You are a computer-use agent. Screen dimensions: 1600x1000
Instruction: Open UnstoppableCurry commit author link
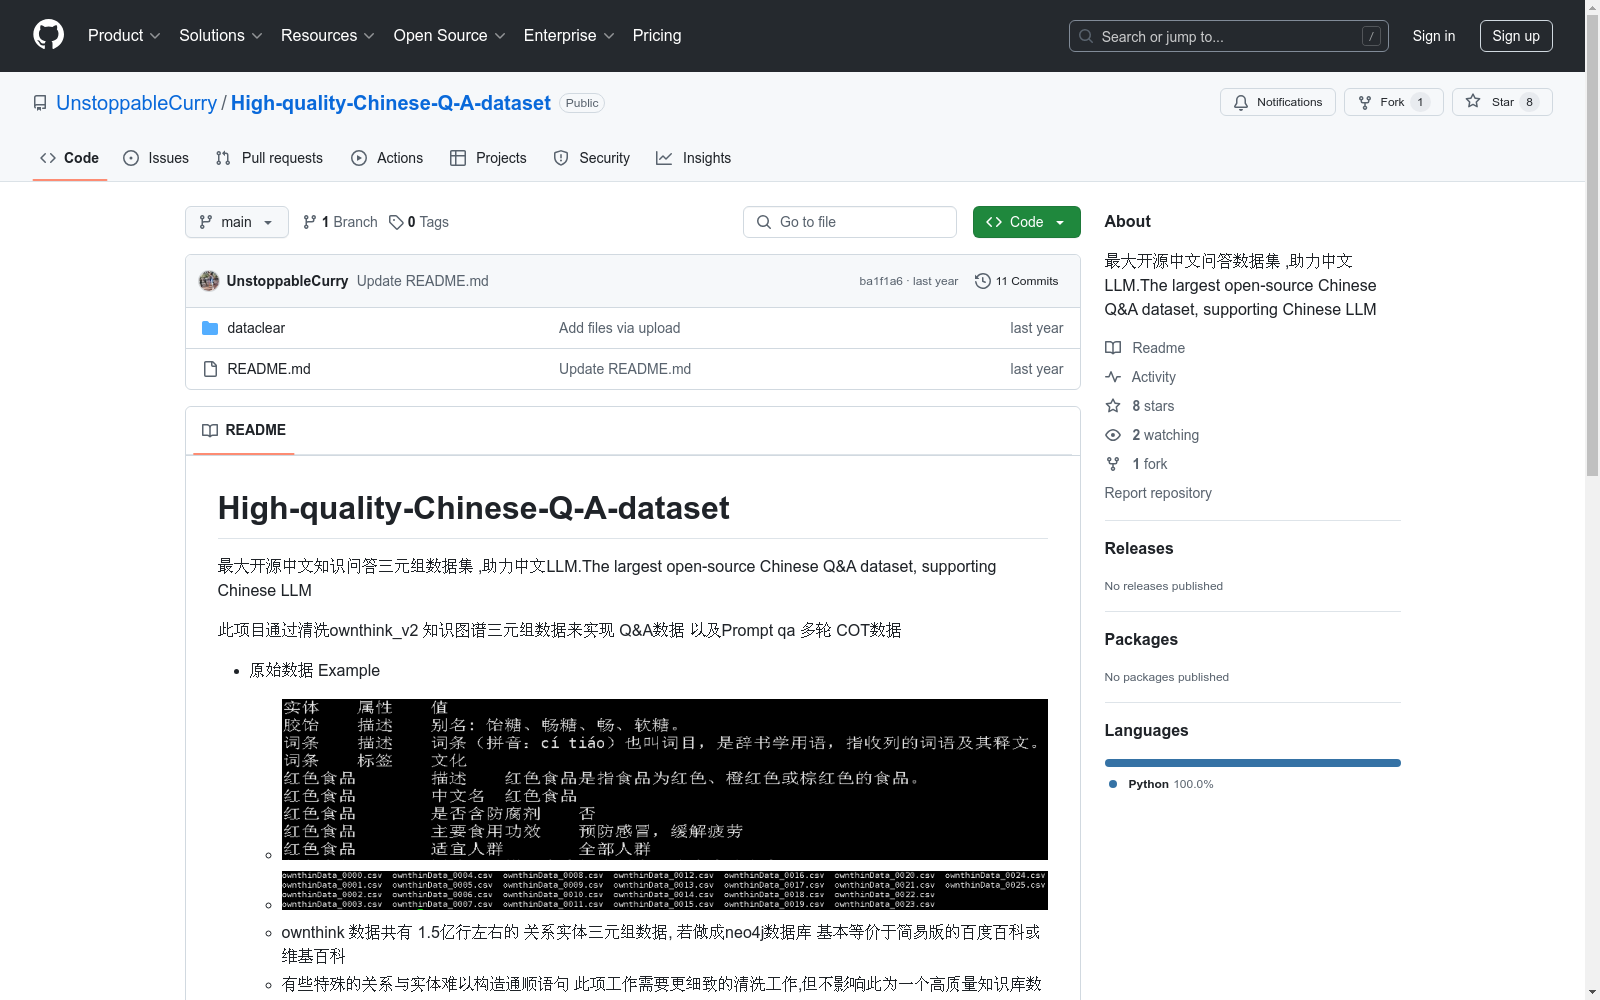pos(287,281)
